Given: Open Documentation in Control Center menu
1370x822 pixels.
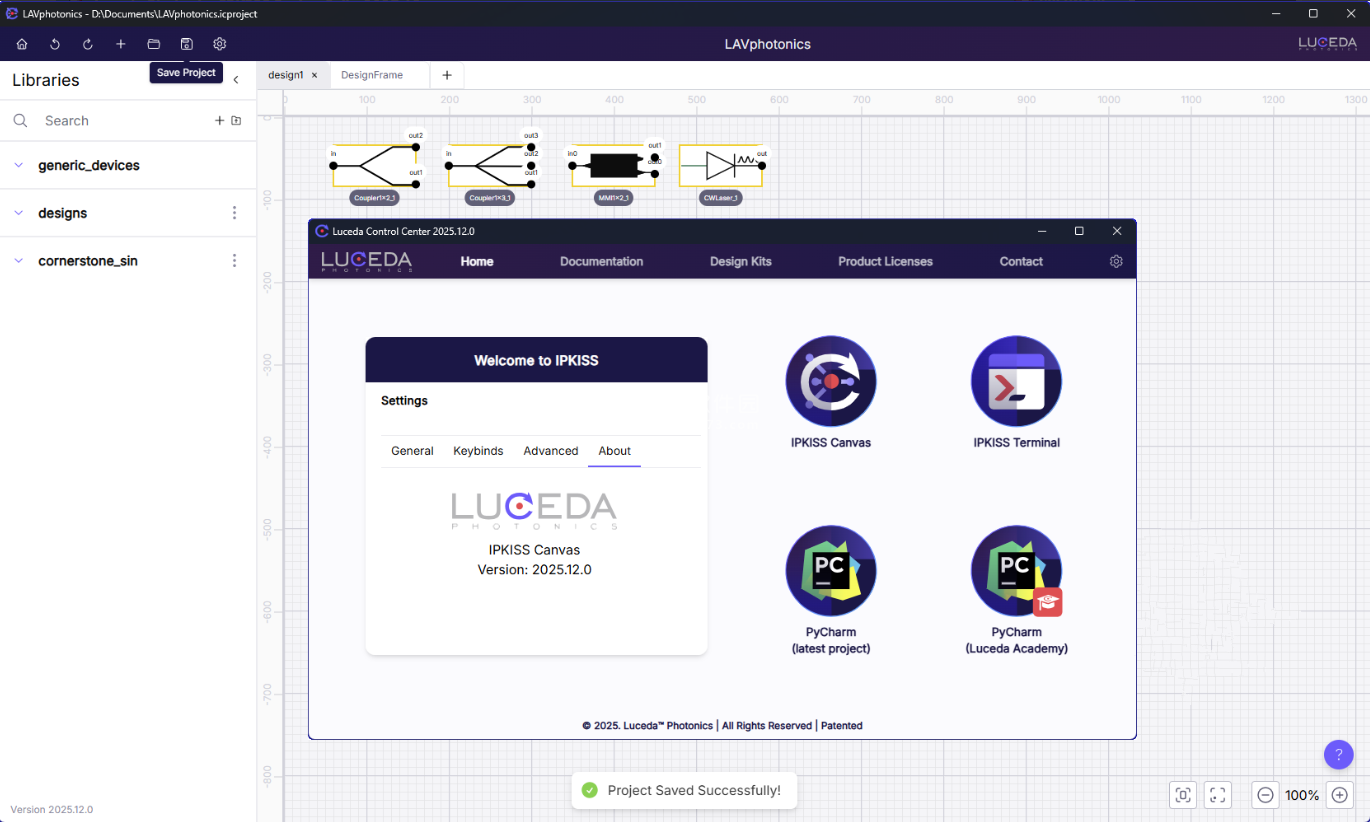Looking at the screenshot, I should pos(601,261).
